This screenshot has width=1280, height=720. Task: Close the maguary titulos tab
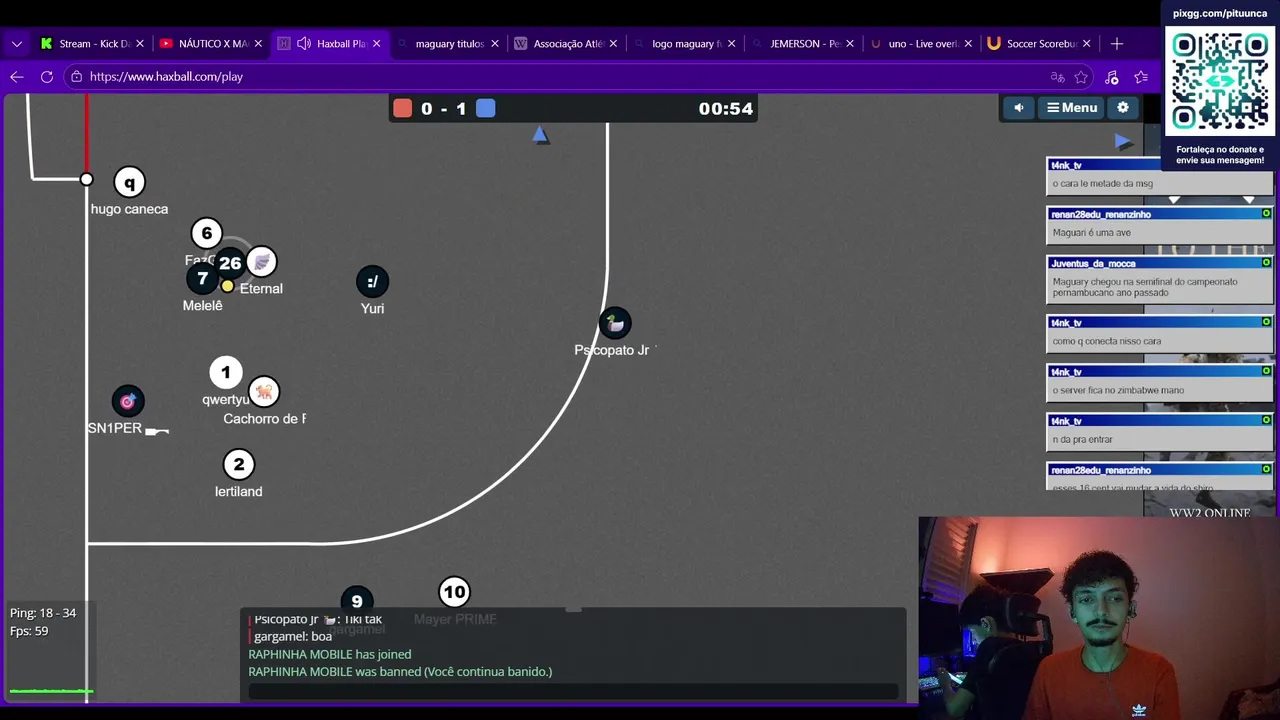click(x=495, y=44)
